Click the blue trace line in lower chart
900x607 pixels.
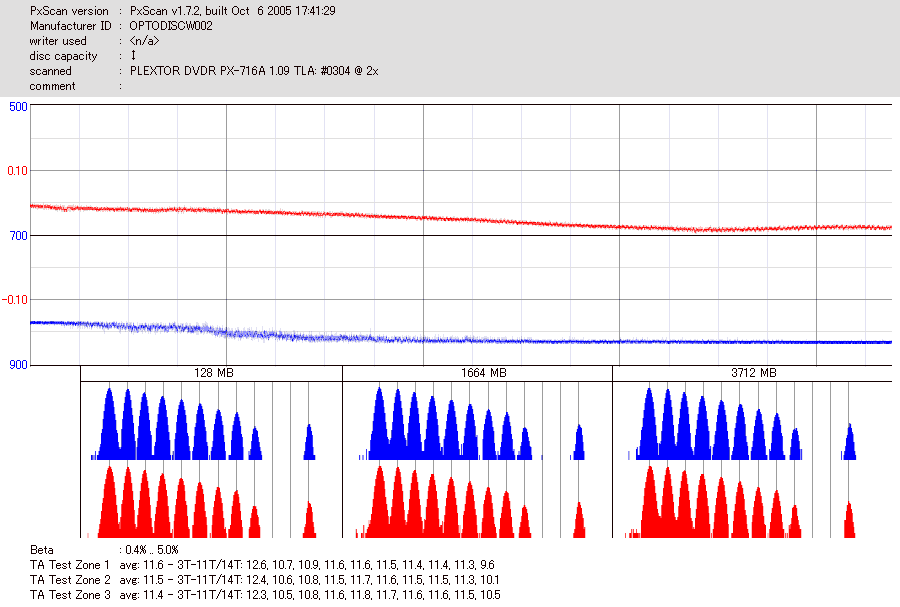point(461,340)
